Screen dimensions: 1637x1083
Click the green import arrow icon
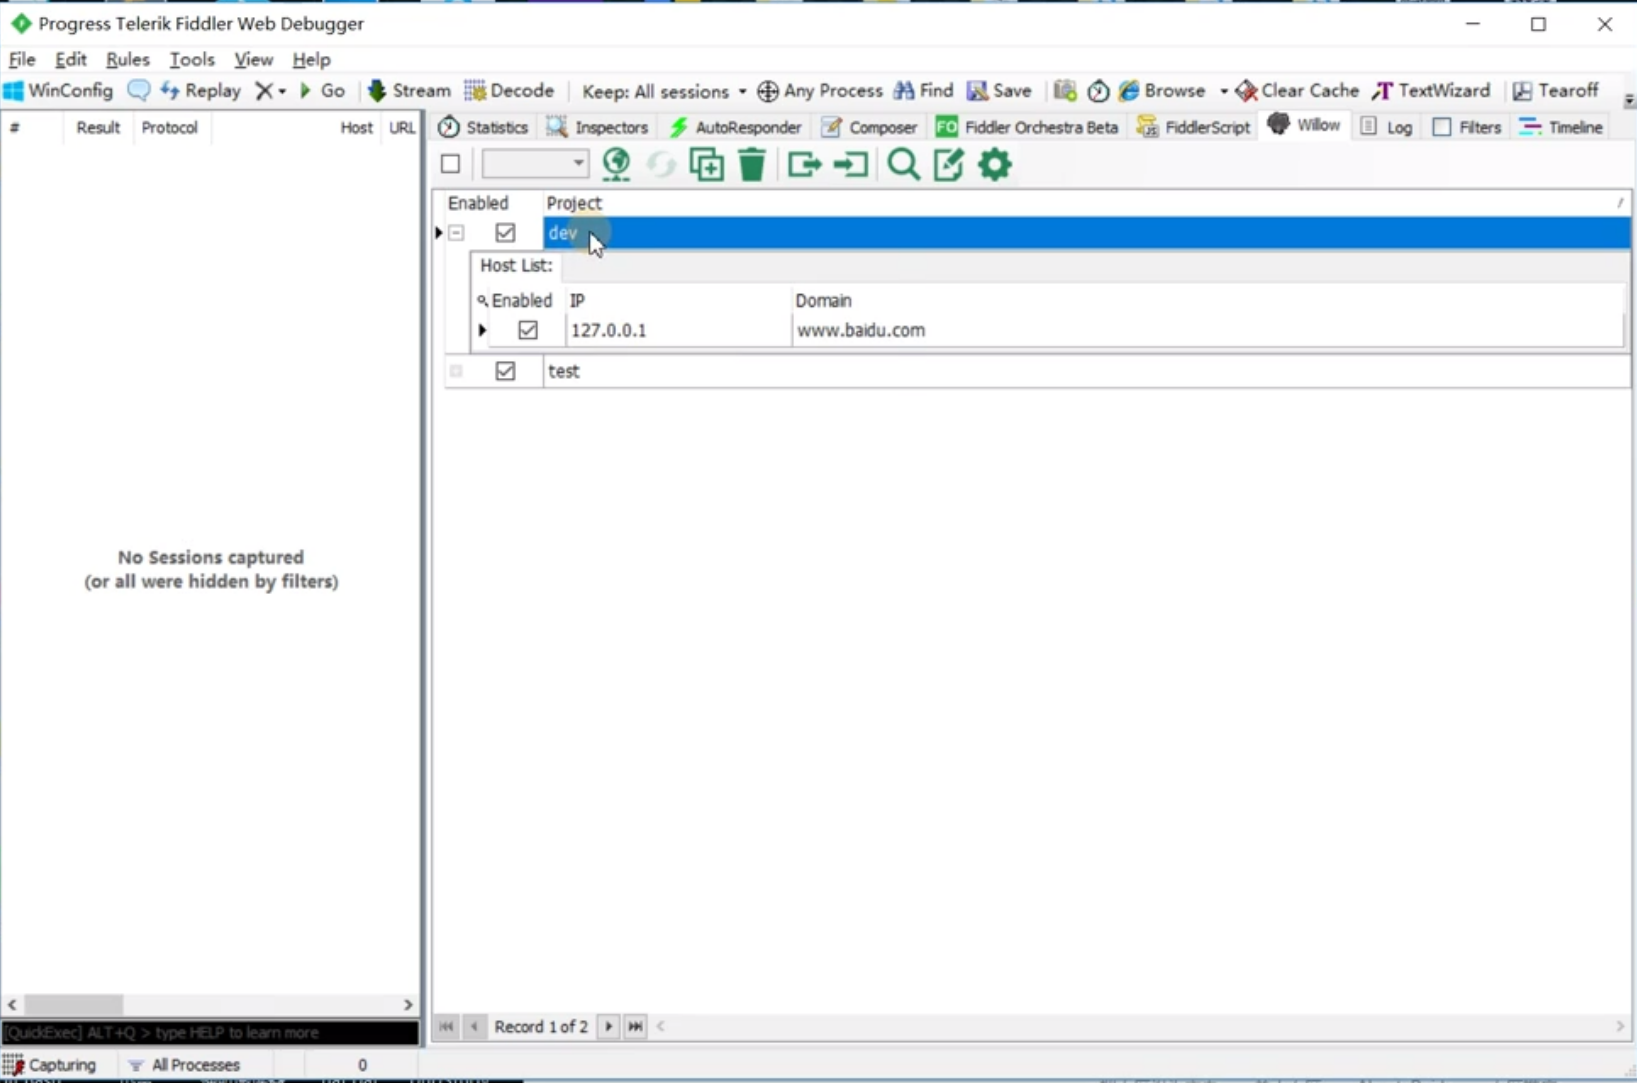click(851, 164)
